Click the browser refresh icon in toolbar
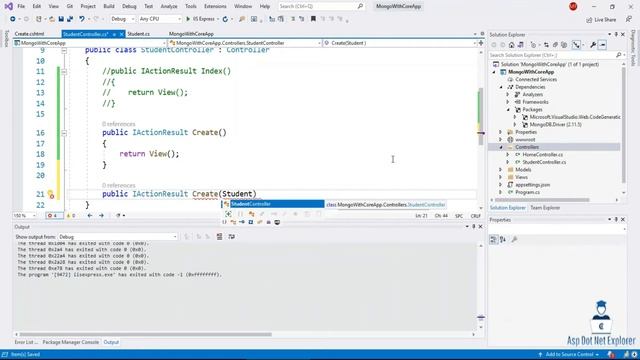The width and height of the screenshot is (640, 360). pos(225,19)
